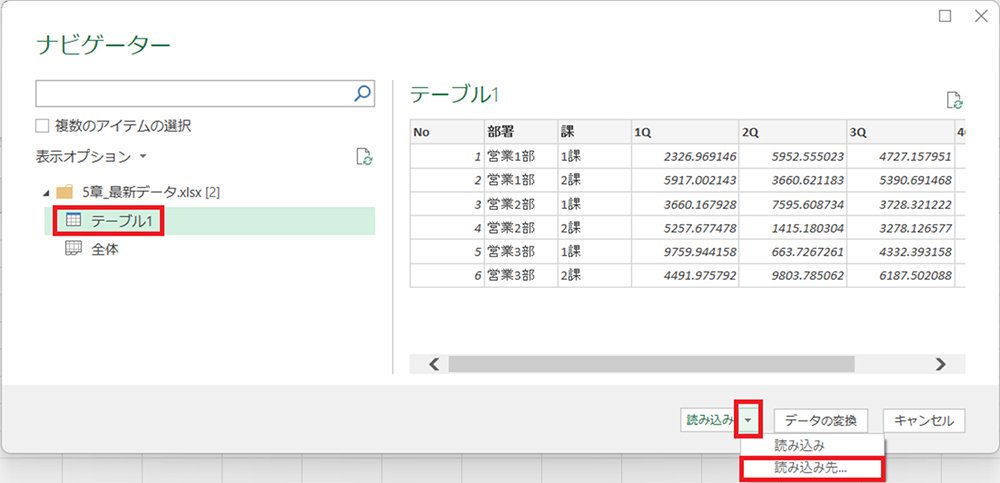Click cell value 7595.608734
Image resolution: width=1000 pixels, height=483 pixels.
pos(807,205)
